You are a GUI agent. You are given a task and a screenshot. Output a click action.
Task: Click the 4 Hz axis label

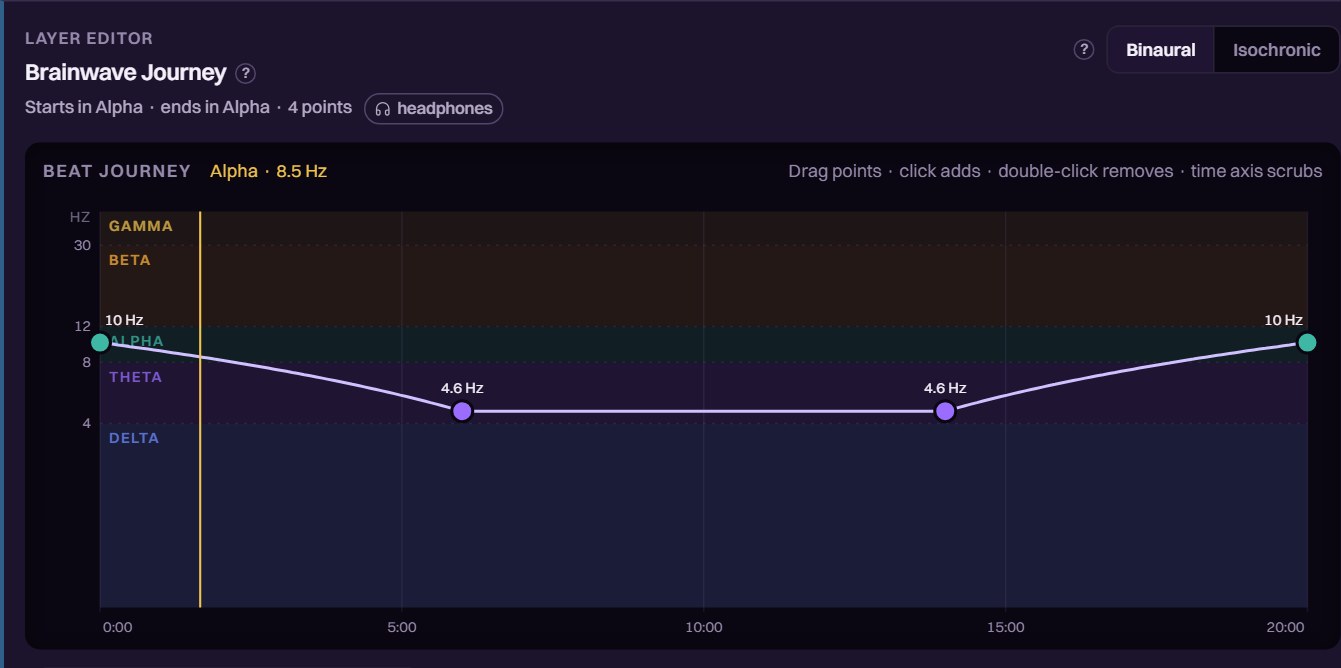click(x=86, y=423)
